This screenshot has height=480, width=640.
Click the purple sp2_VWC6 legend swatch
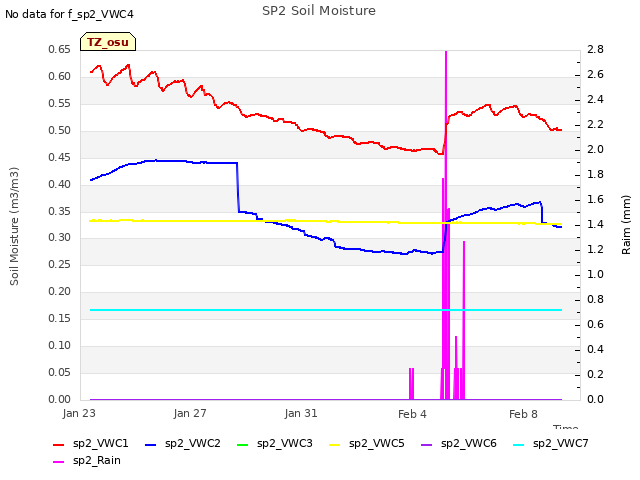[x=427, y=444]
